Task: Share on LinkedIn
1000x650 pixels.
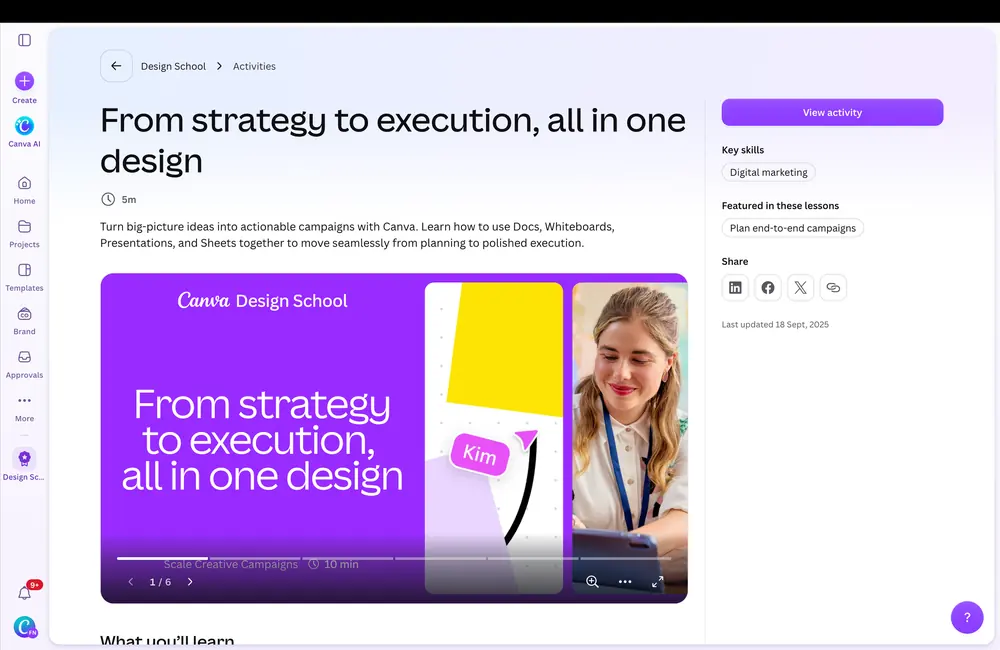Action: point(735,288)
